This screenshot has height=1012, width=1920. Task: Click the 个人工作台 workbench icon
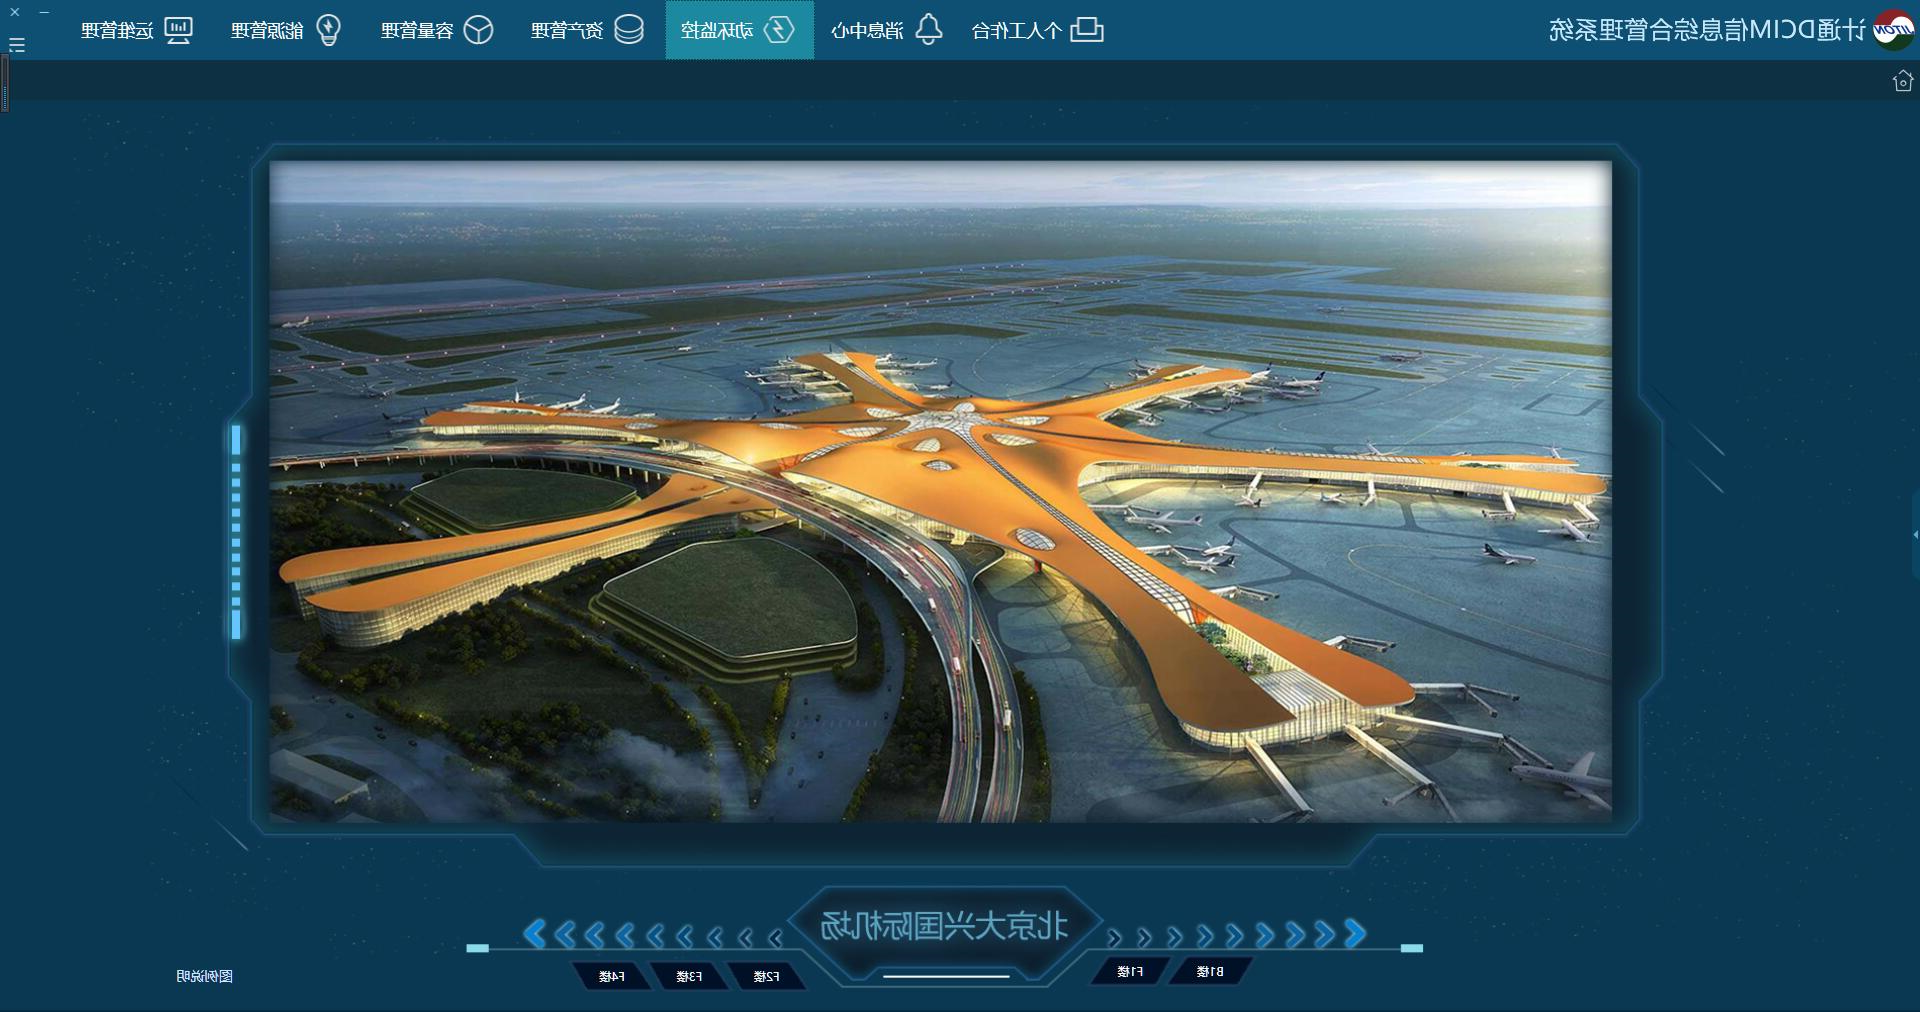click(1087, 30)
